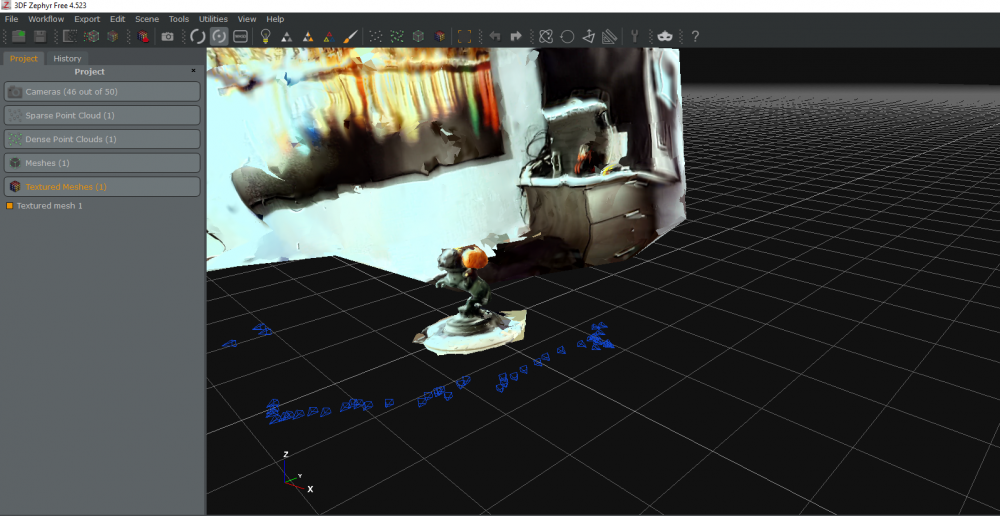The image size is (1000, 516).
Task: Click the XYZ axis gizmo in viewport
Action: 297,472
